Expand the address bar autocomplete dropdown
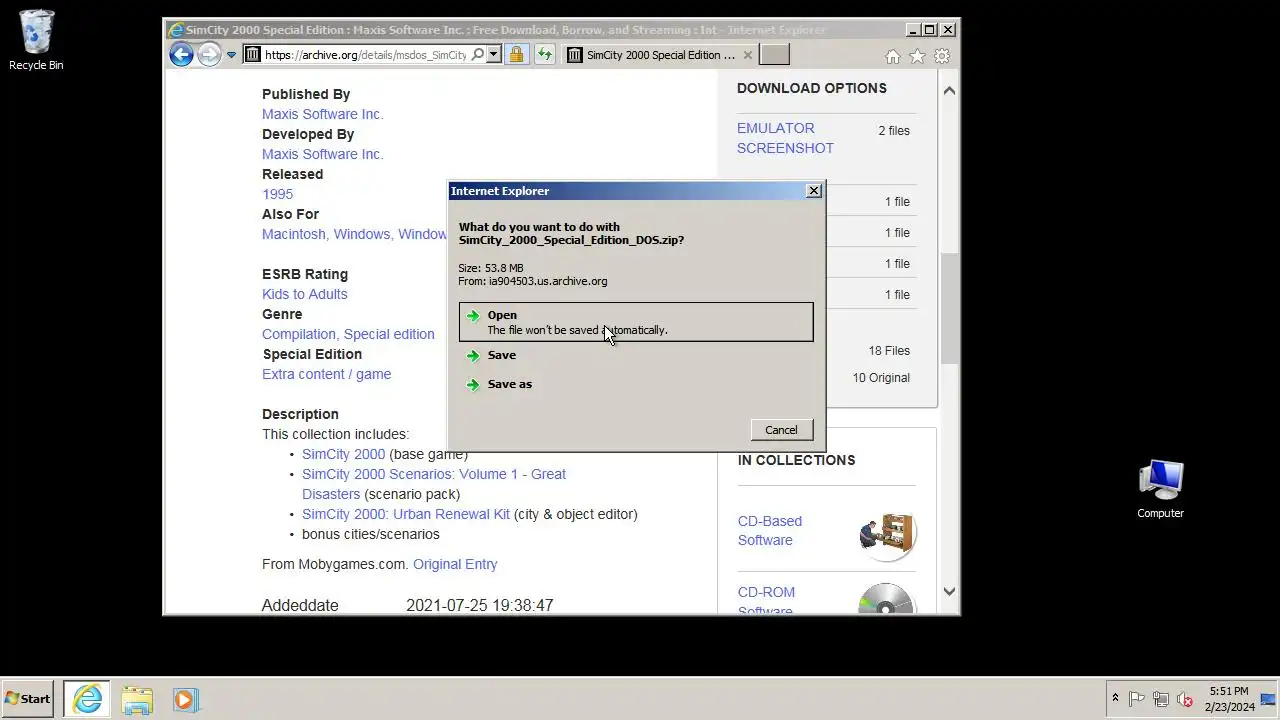Screen dimensions: 1280x720 click(494, 55)
